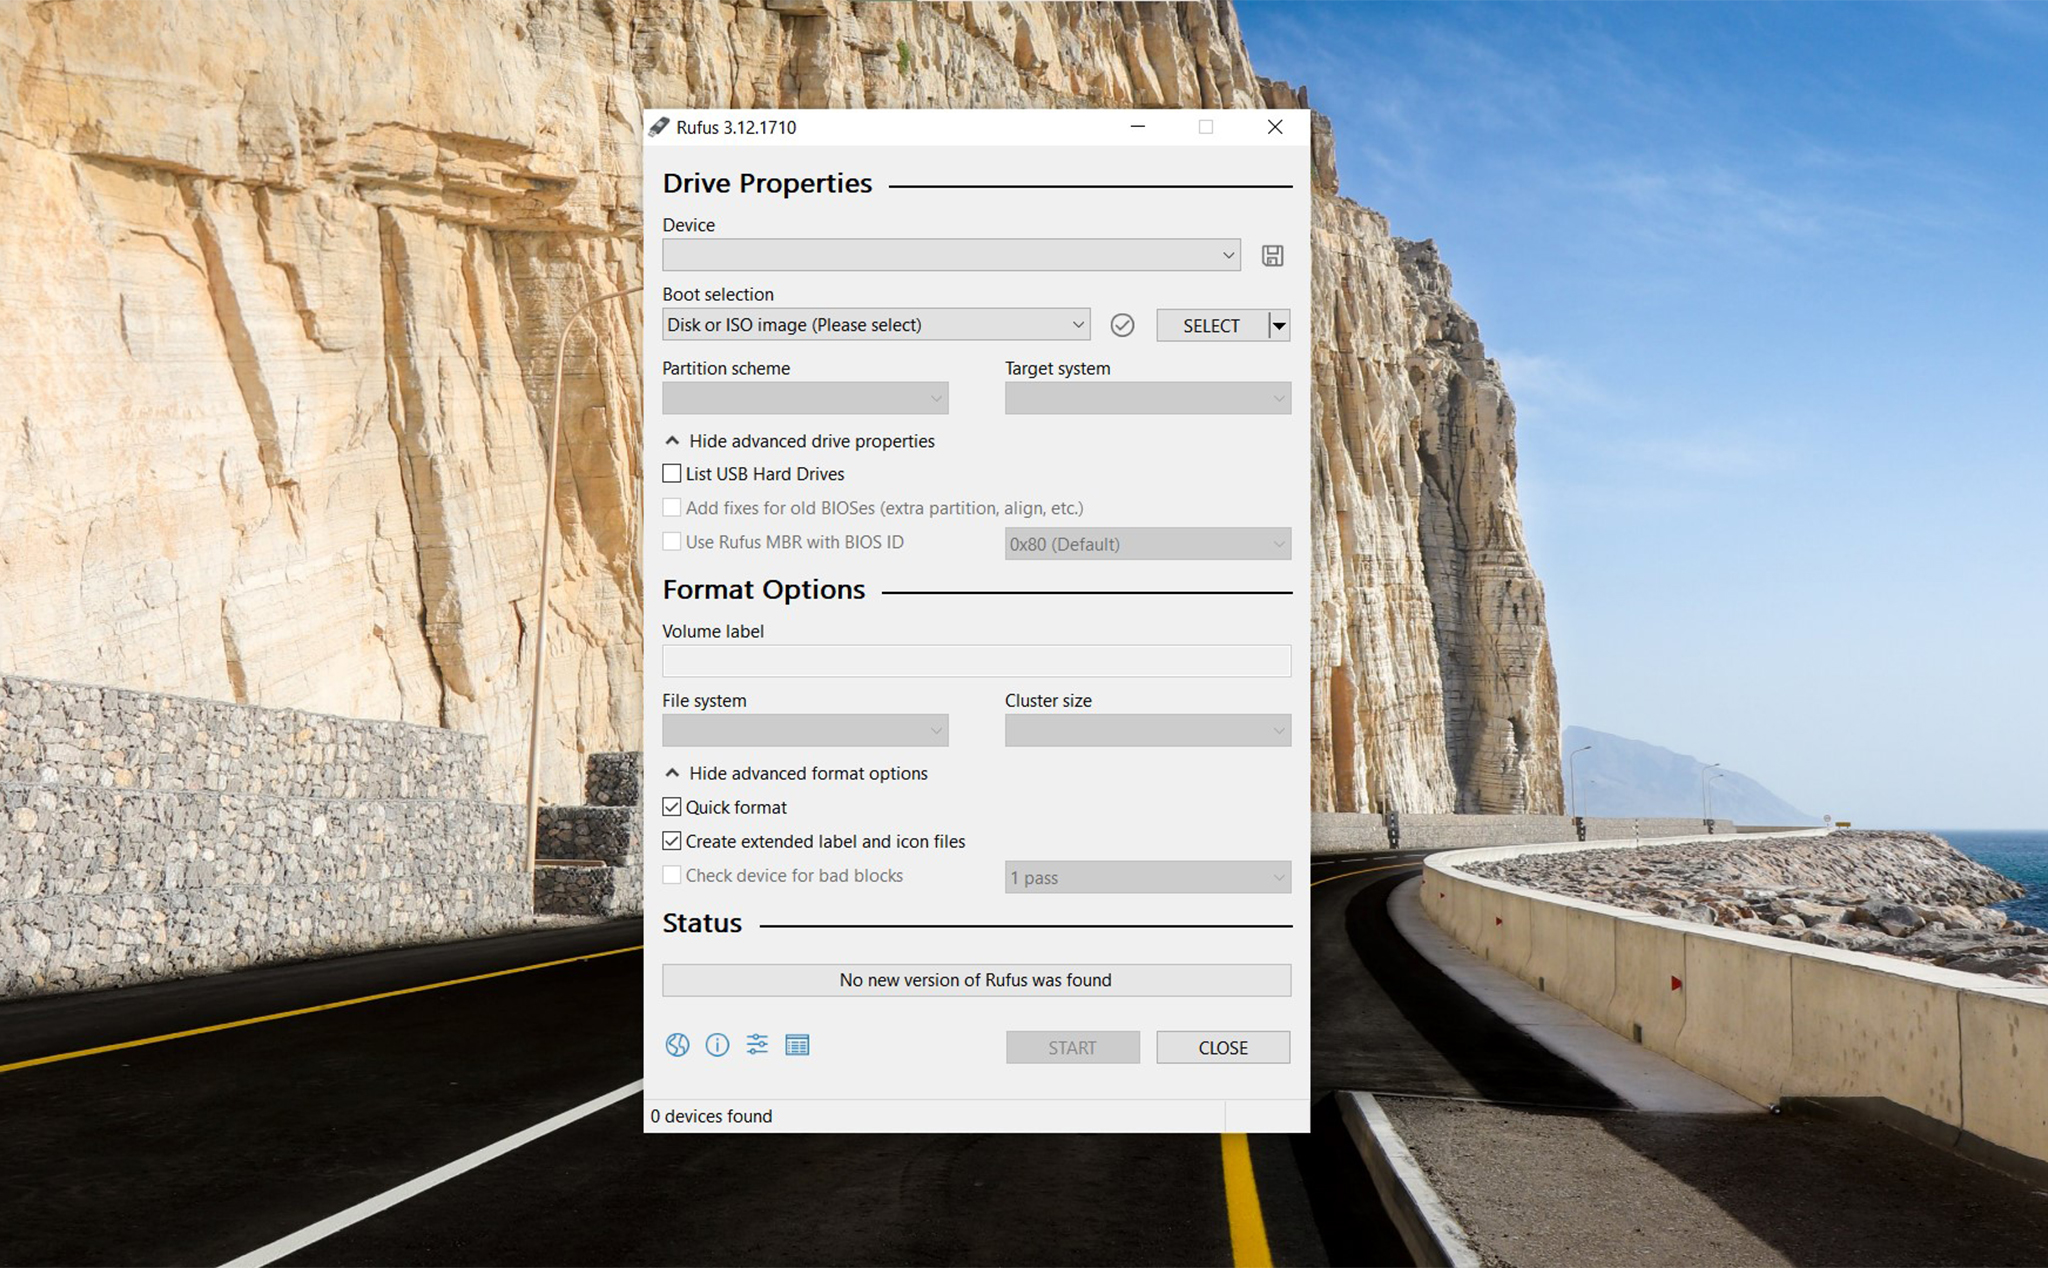Enable List USB Hard Drives checkbox
Screen dimensions: 2048x1268
click(x=672, y=473)
